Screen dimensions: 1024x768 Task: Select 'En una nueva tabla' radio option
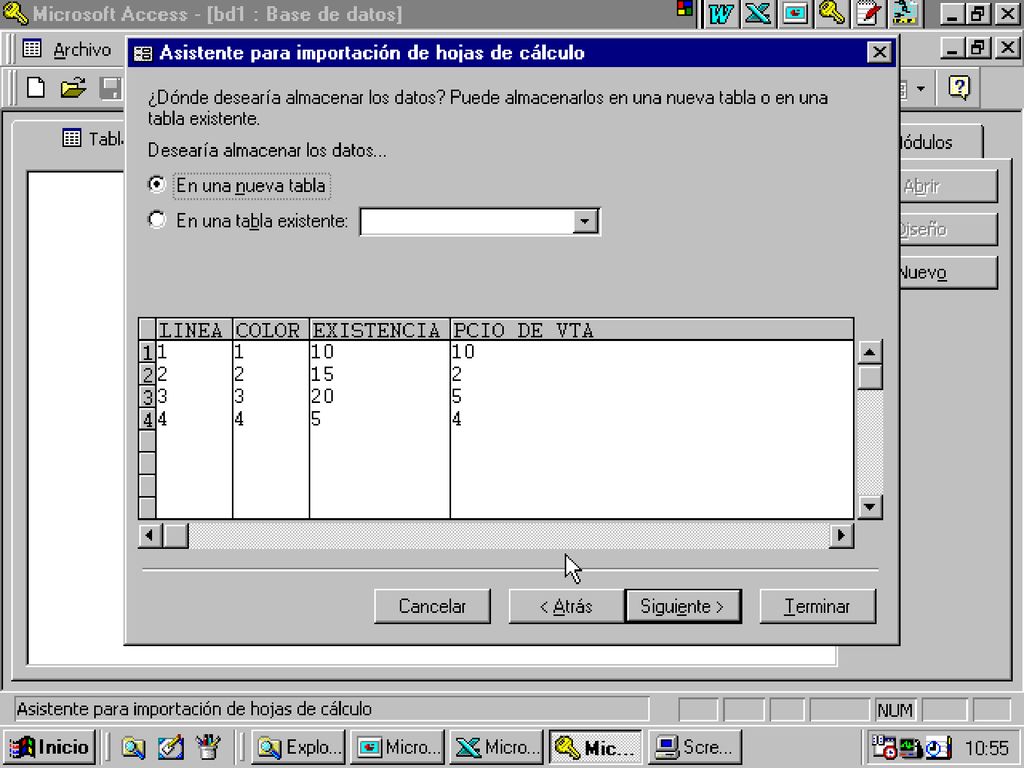coord(157,185)
